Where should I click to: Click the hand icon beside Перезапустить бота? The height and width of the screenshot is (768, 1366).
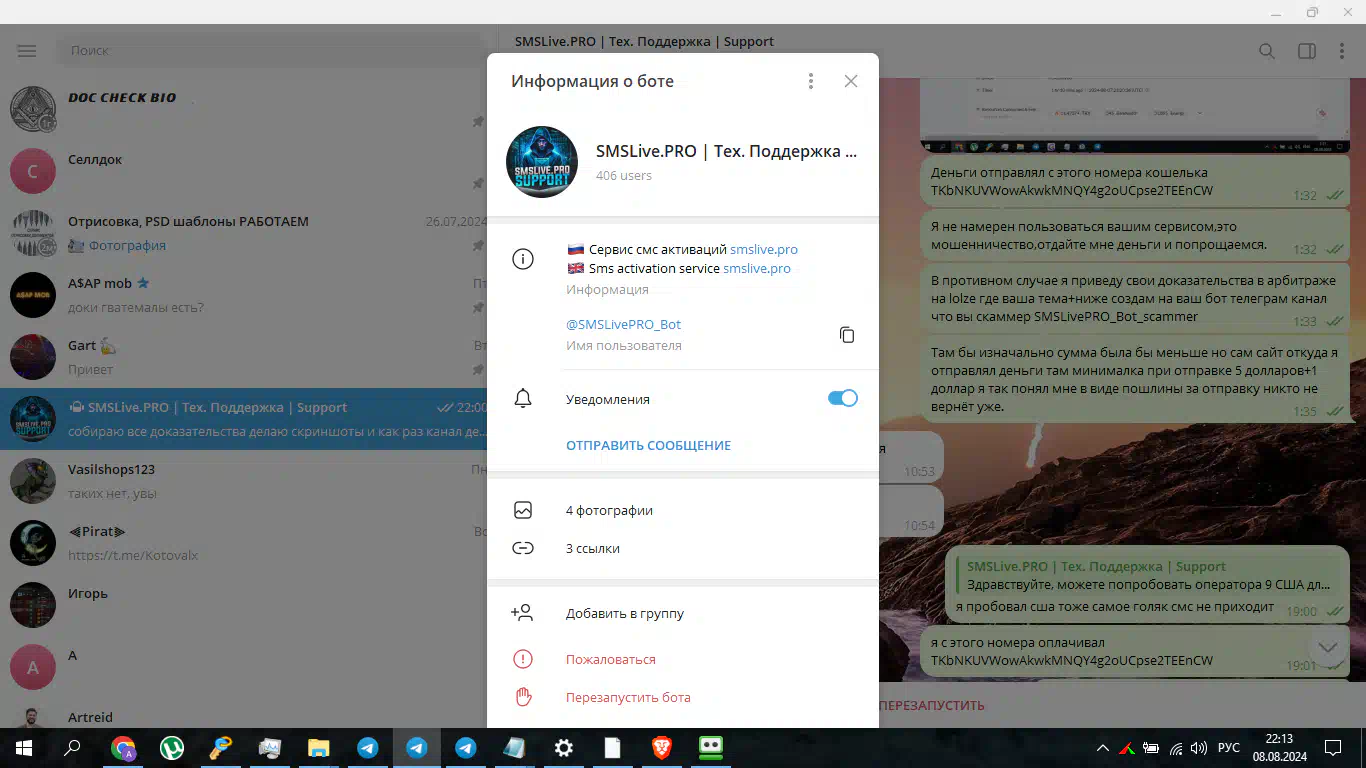523,697
